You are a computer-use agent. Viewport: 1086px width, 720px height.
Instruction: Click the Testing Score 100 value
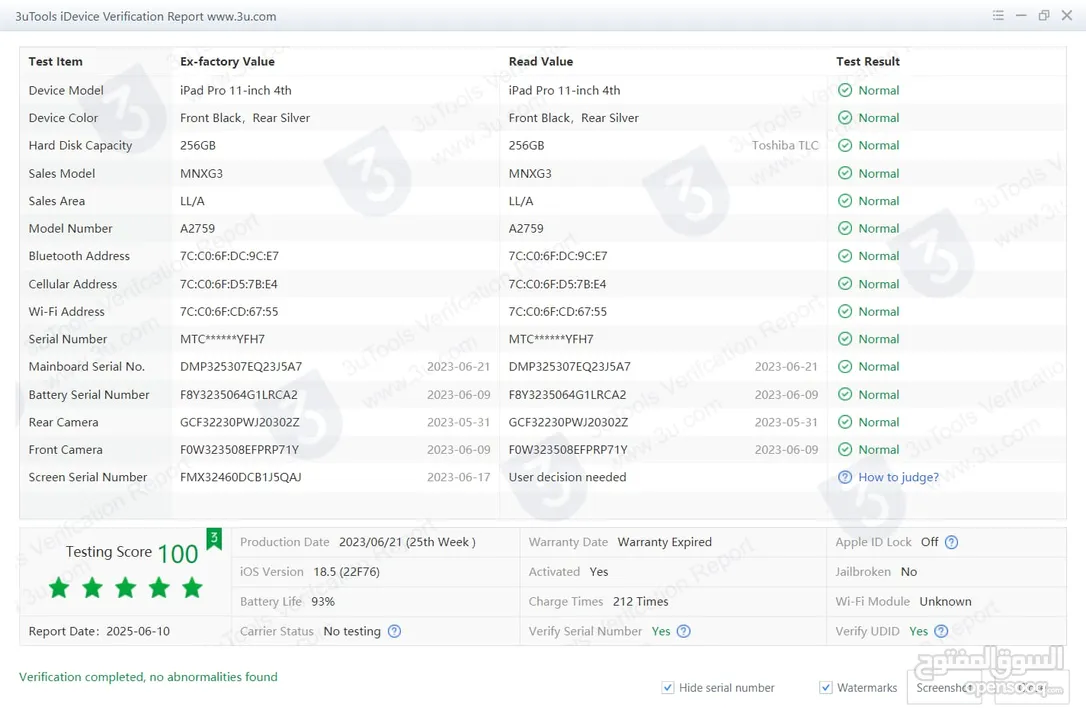coord(178,553)
